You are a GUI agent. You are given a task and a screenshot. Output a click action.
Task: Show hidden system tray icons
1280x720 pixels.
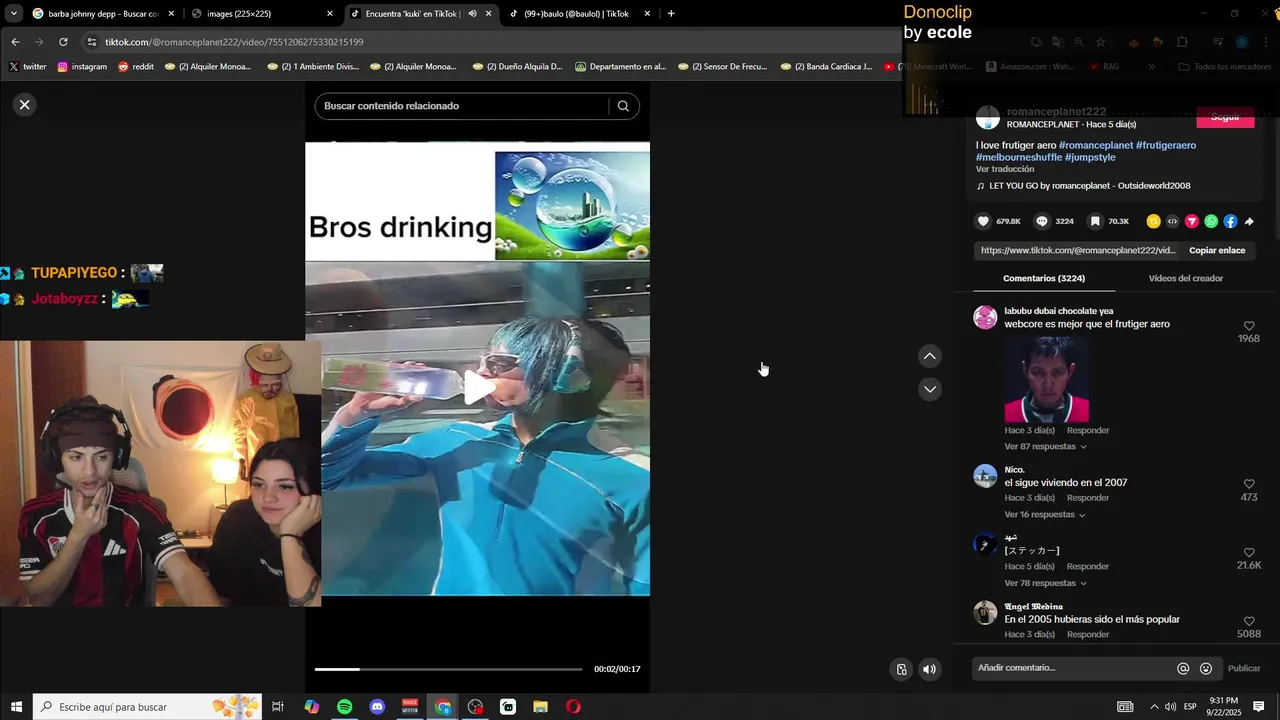[x=1154, y=707]
